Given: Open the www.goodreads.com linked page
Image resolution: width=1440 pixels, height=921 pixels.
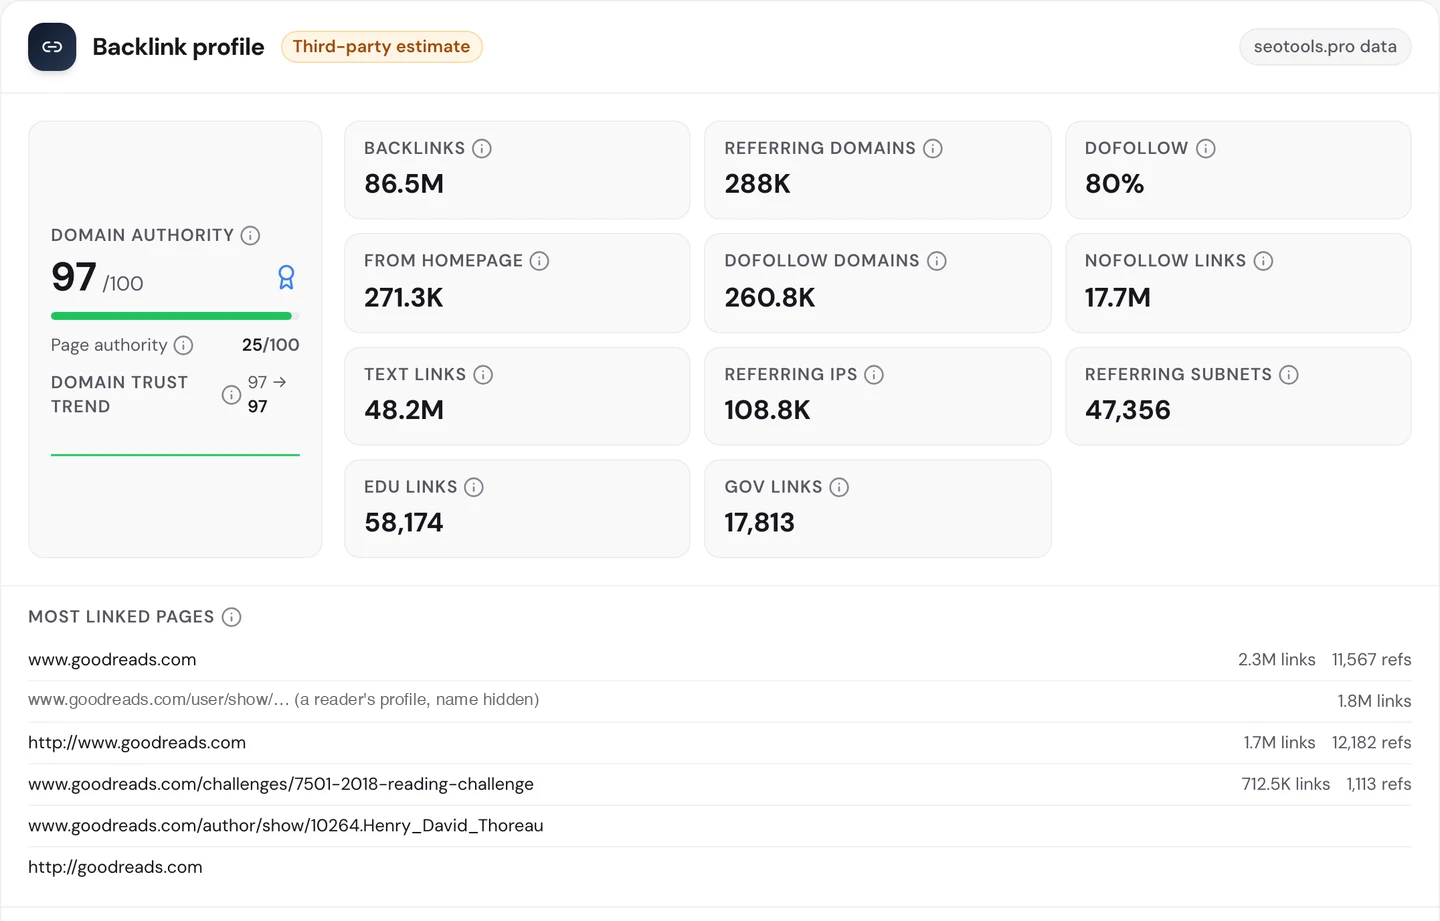Looking at the screenshot, I should 112,660.
